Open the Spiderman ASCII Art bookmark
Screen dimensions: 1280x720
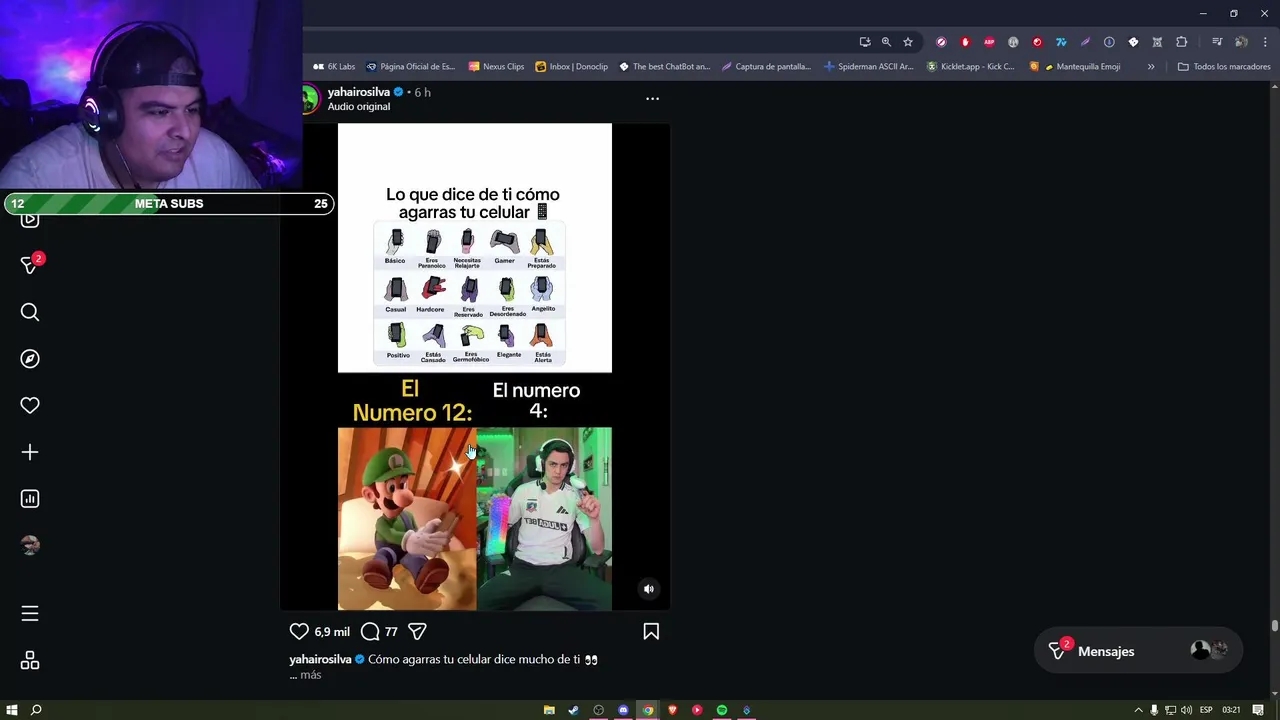click(868, 67)
